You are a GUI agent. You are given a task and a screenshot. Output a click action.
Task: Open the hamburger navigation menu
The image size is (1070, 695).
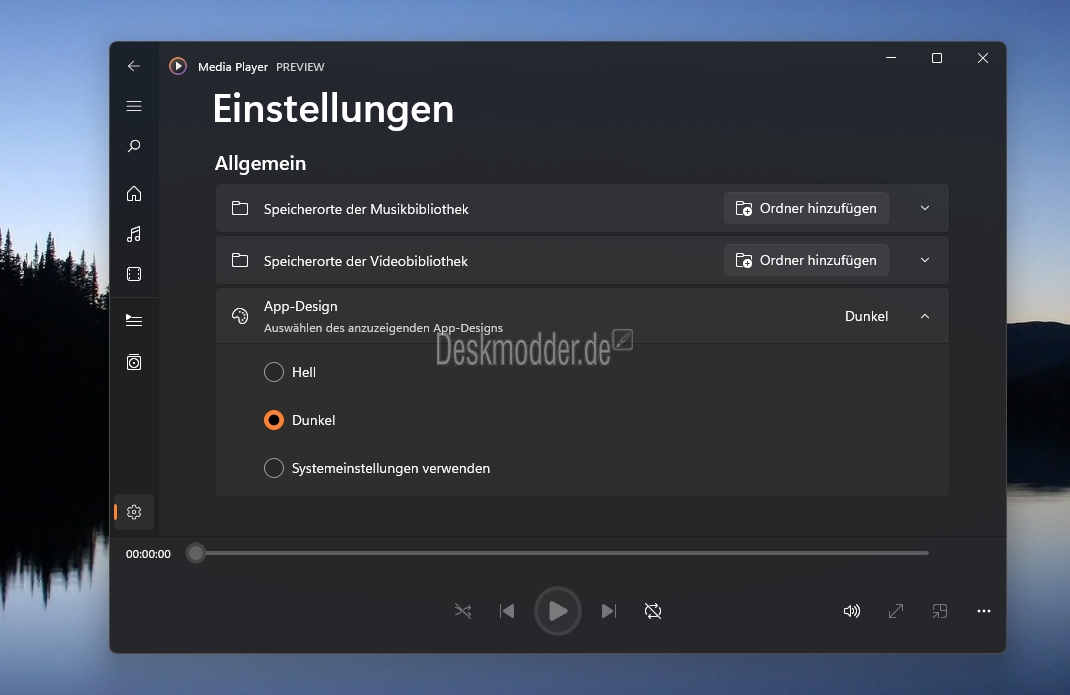134,106
